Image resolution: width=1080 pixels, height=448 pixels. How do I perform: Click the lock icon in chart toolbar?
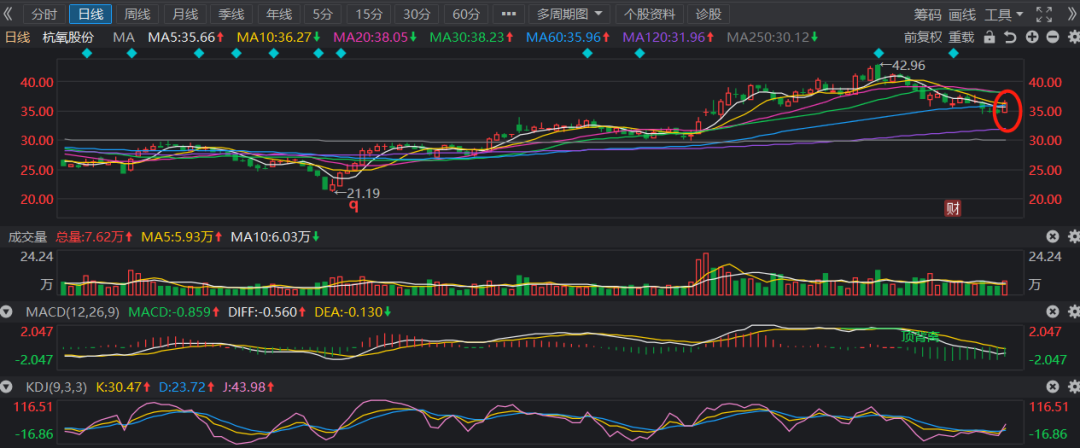pos(989,37)
